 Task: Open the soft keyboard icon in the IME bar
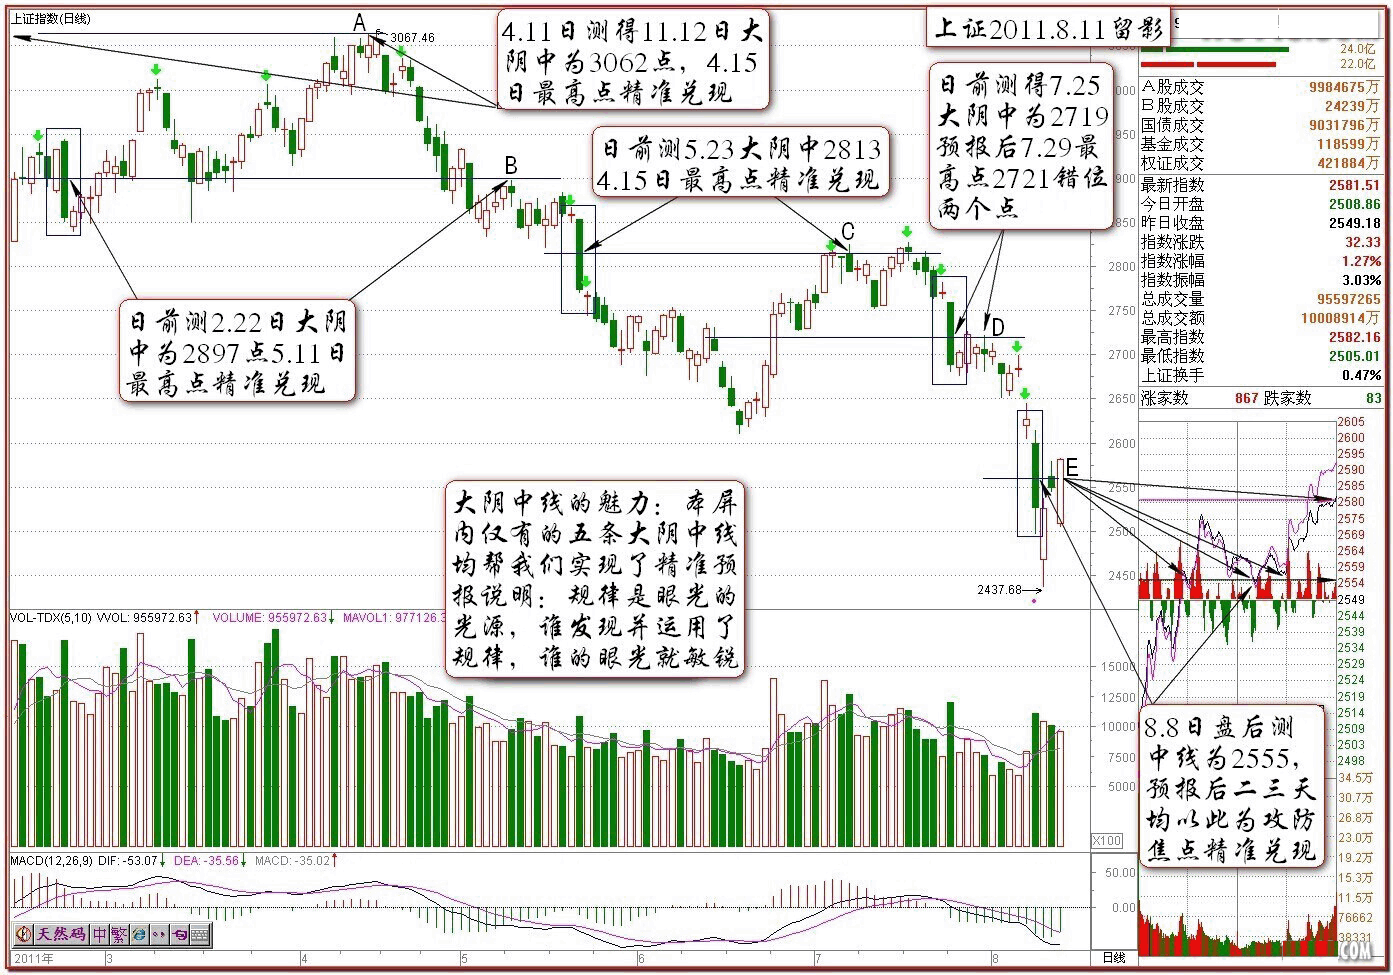tap(200, 935)
